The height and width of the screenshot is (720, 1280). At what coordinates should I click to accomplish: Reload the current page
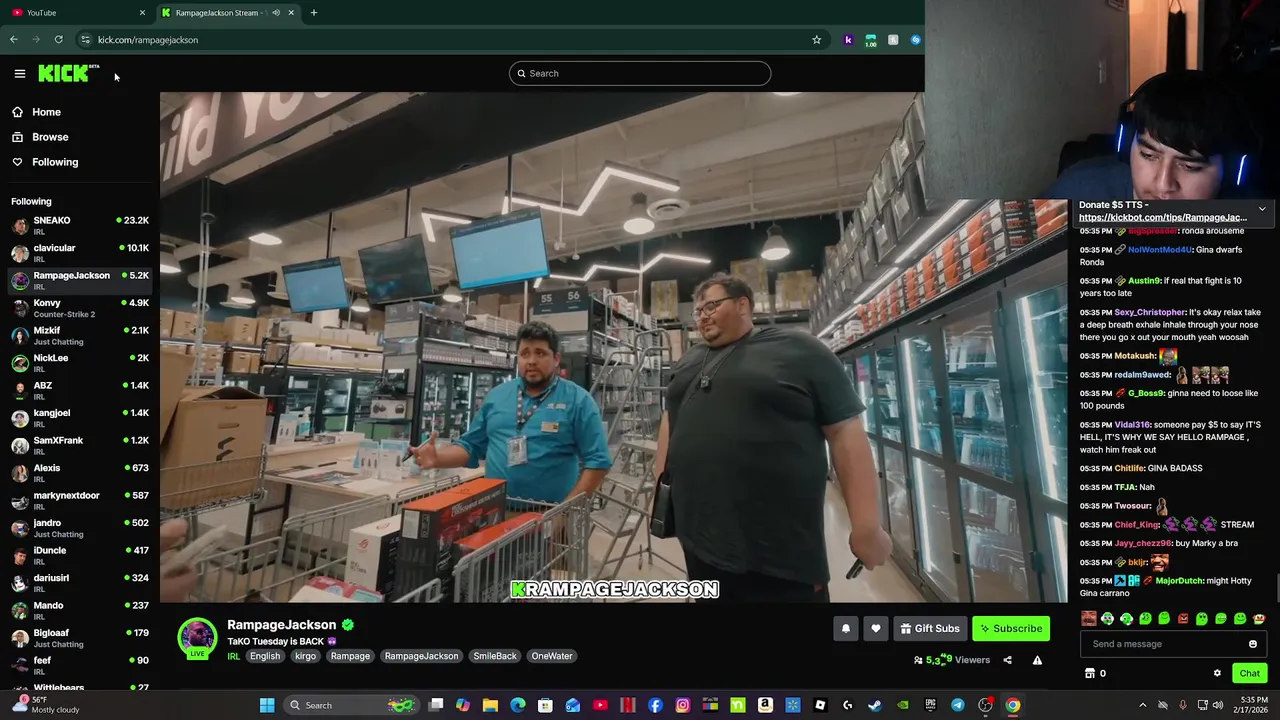[59, 40]
